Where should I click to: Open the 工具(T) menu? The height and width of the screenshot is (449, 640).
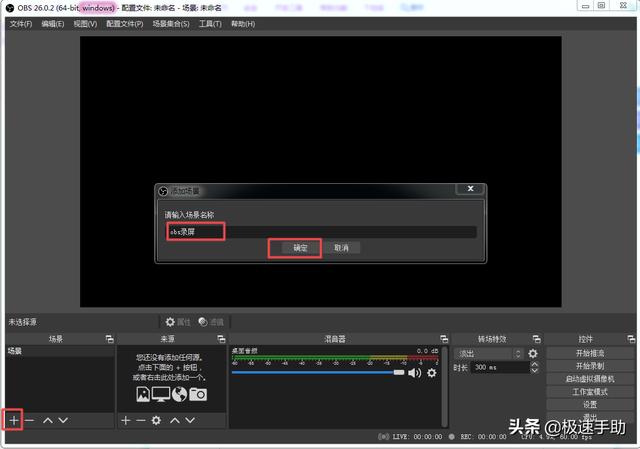click(210, 23)
